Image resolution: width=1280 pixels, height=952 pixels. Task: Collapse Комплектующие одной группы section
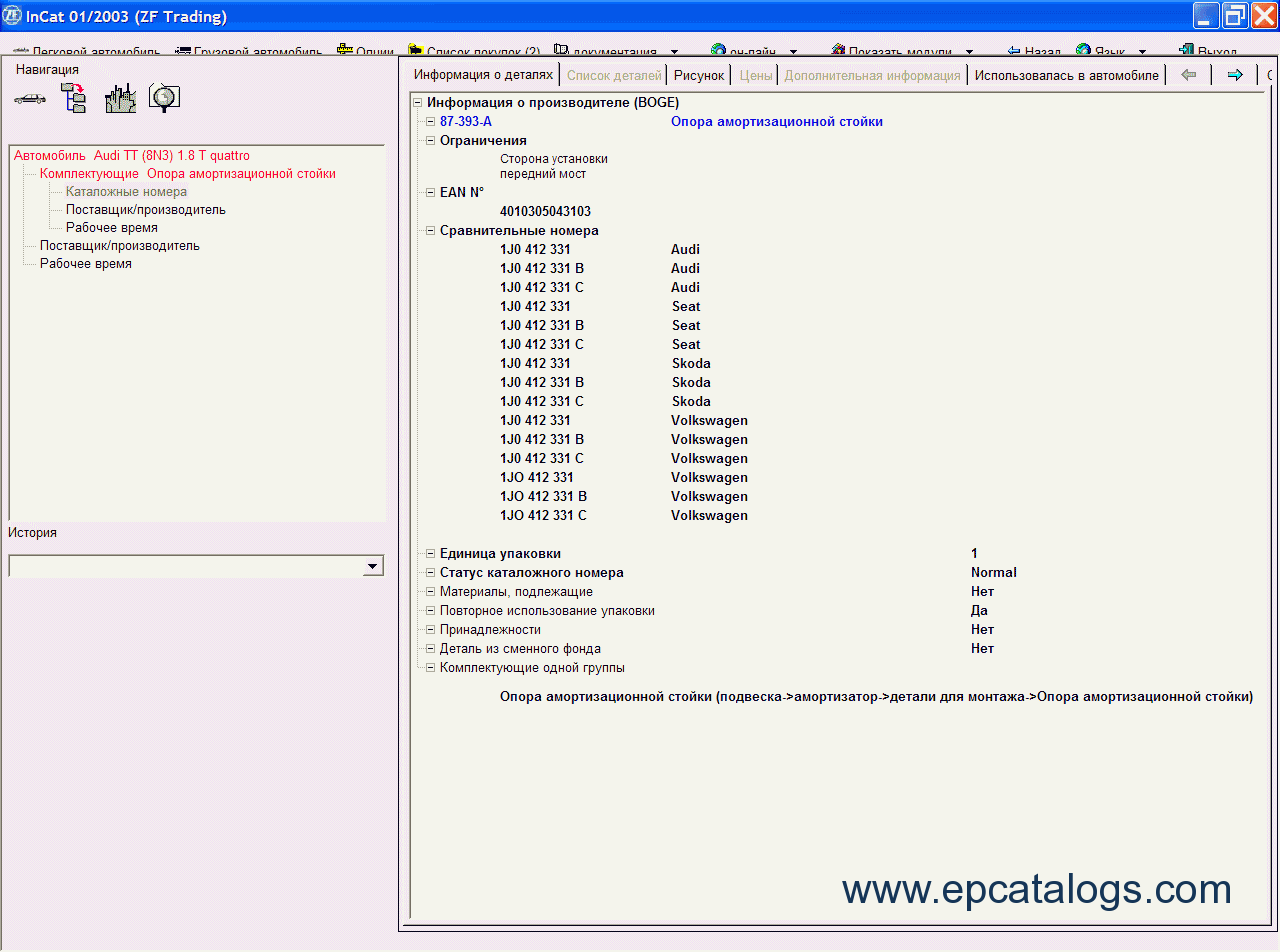click(x=430, y=667)
